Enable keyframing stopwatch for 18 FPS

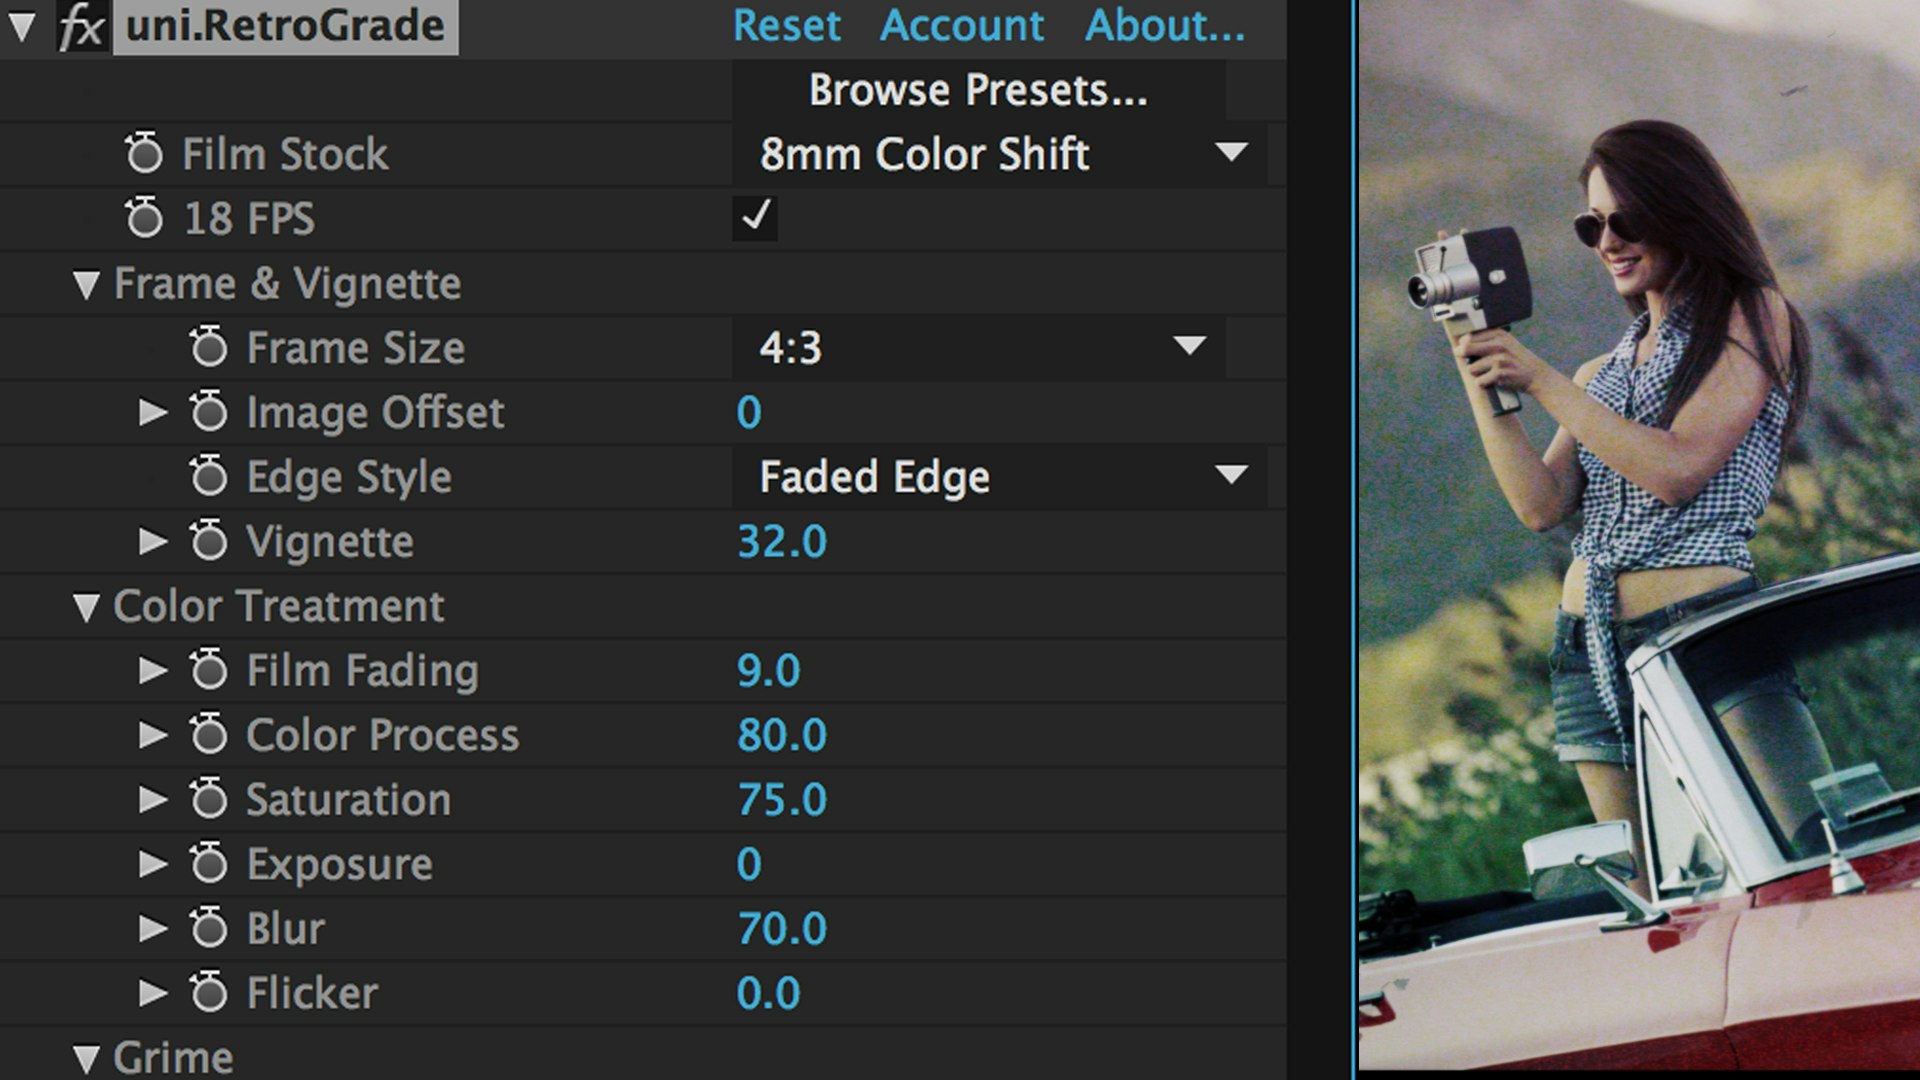(x=144, y=218)
